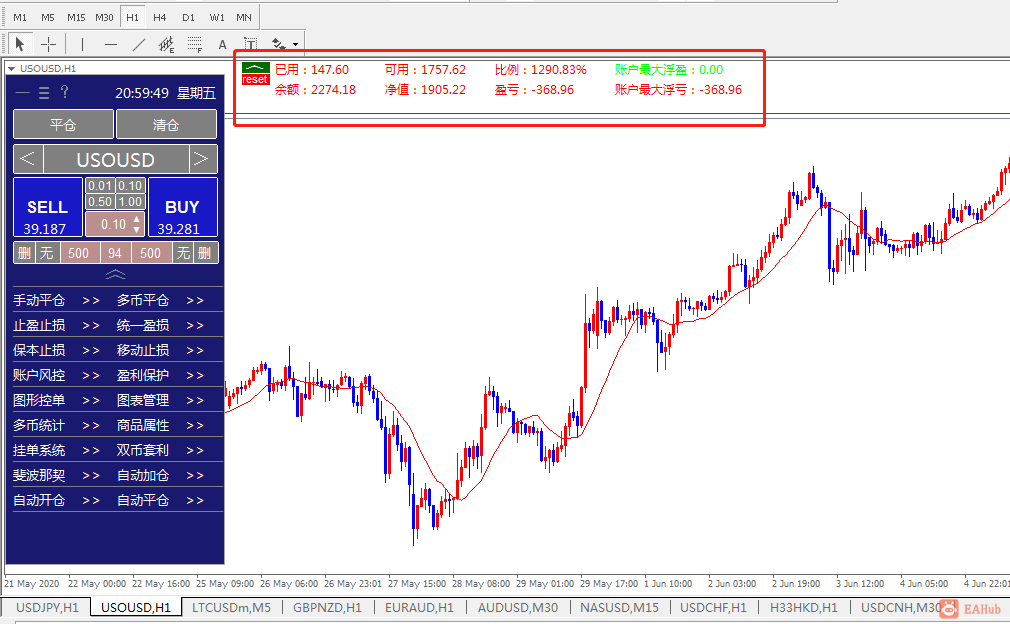Image resolution: width=1010 pixels, height=624 pixels.
Task: Select the text label tool
Action: click(x=251, y=44)
